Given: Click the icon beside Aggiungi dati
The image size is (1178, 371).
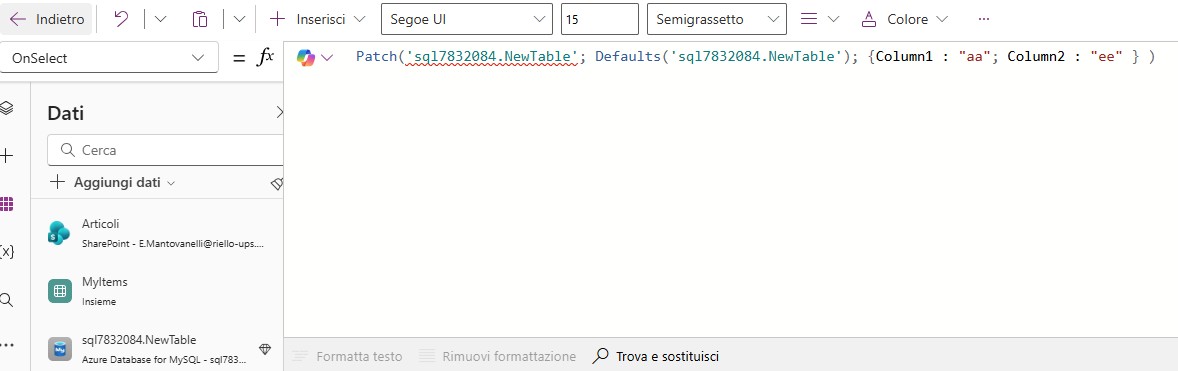Looking at the screenshot, I should pyautogui.click(x=276, y=183).
